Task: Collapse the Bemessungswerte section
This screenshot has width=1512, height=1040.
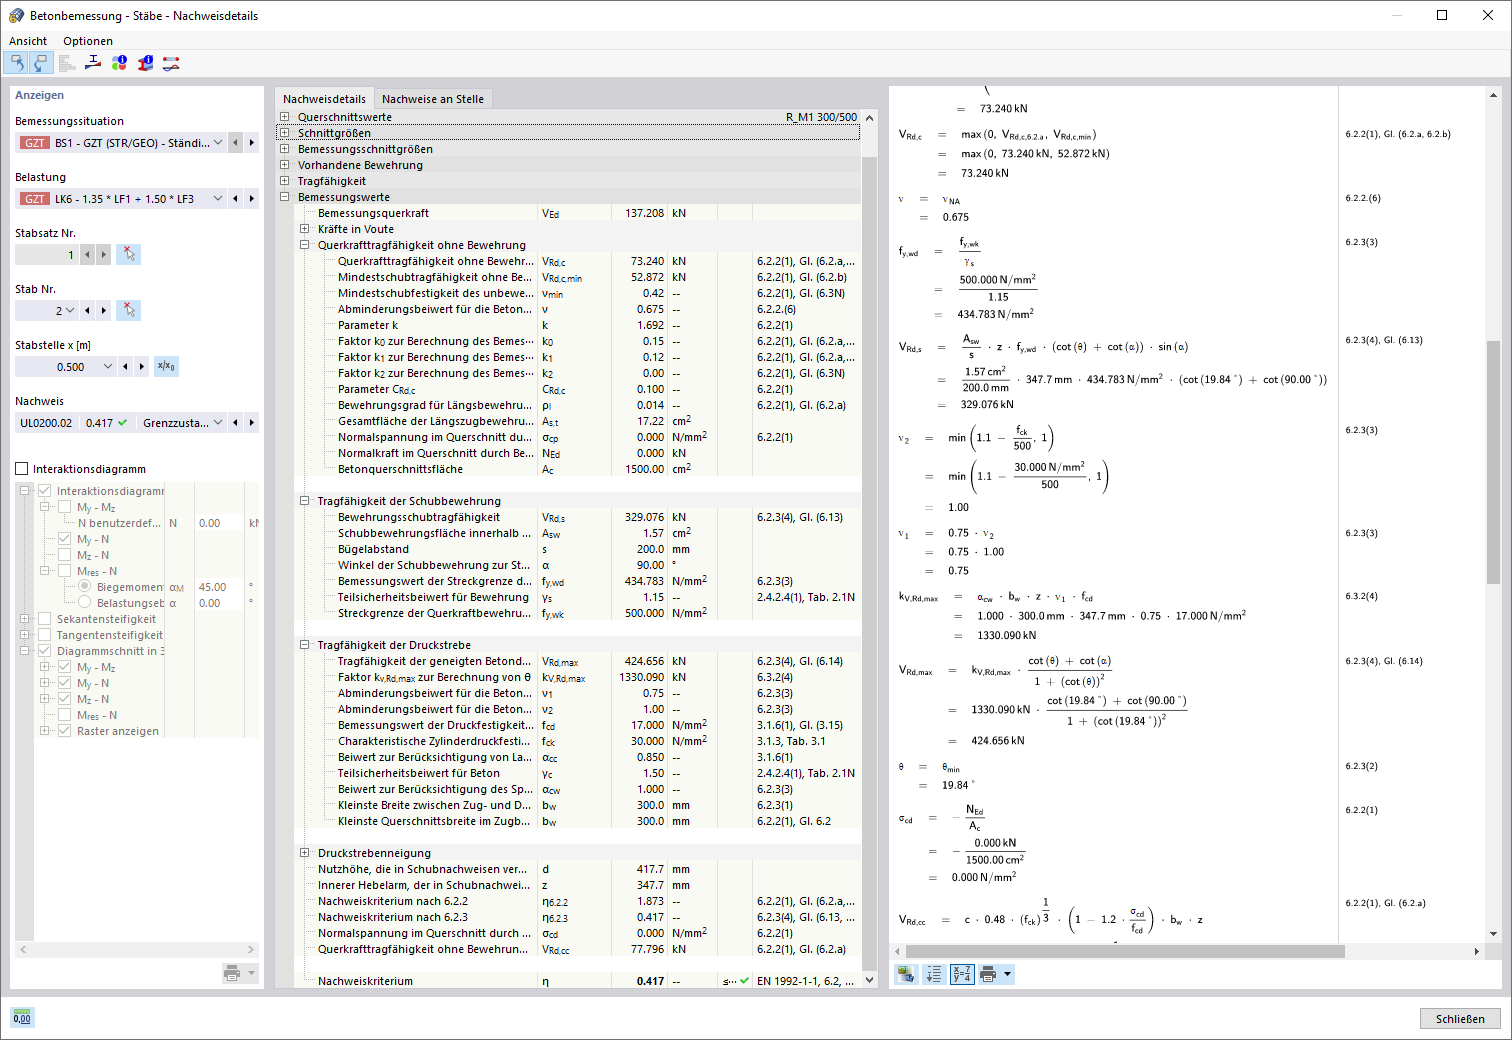Action: (285, 197)
